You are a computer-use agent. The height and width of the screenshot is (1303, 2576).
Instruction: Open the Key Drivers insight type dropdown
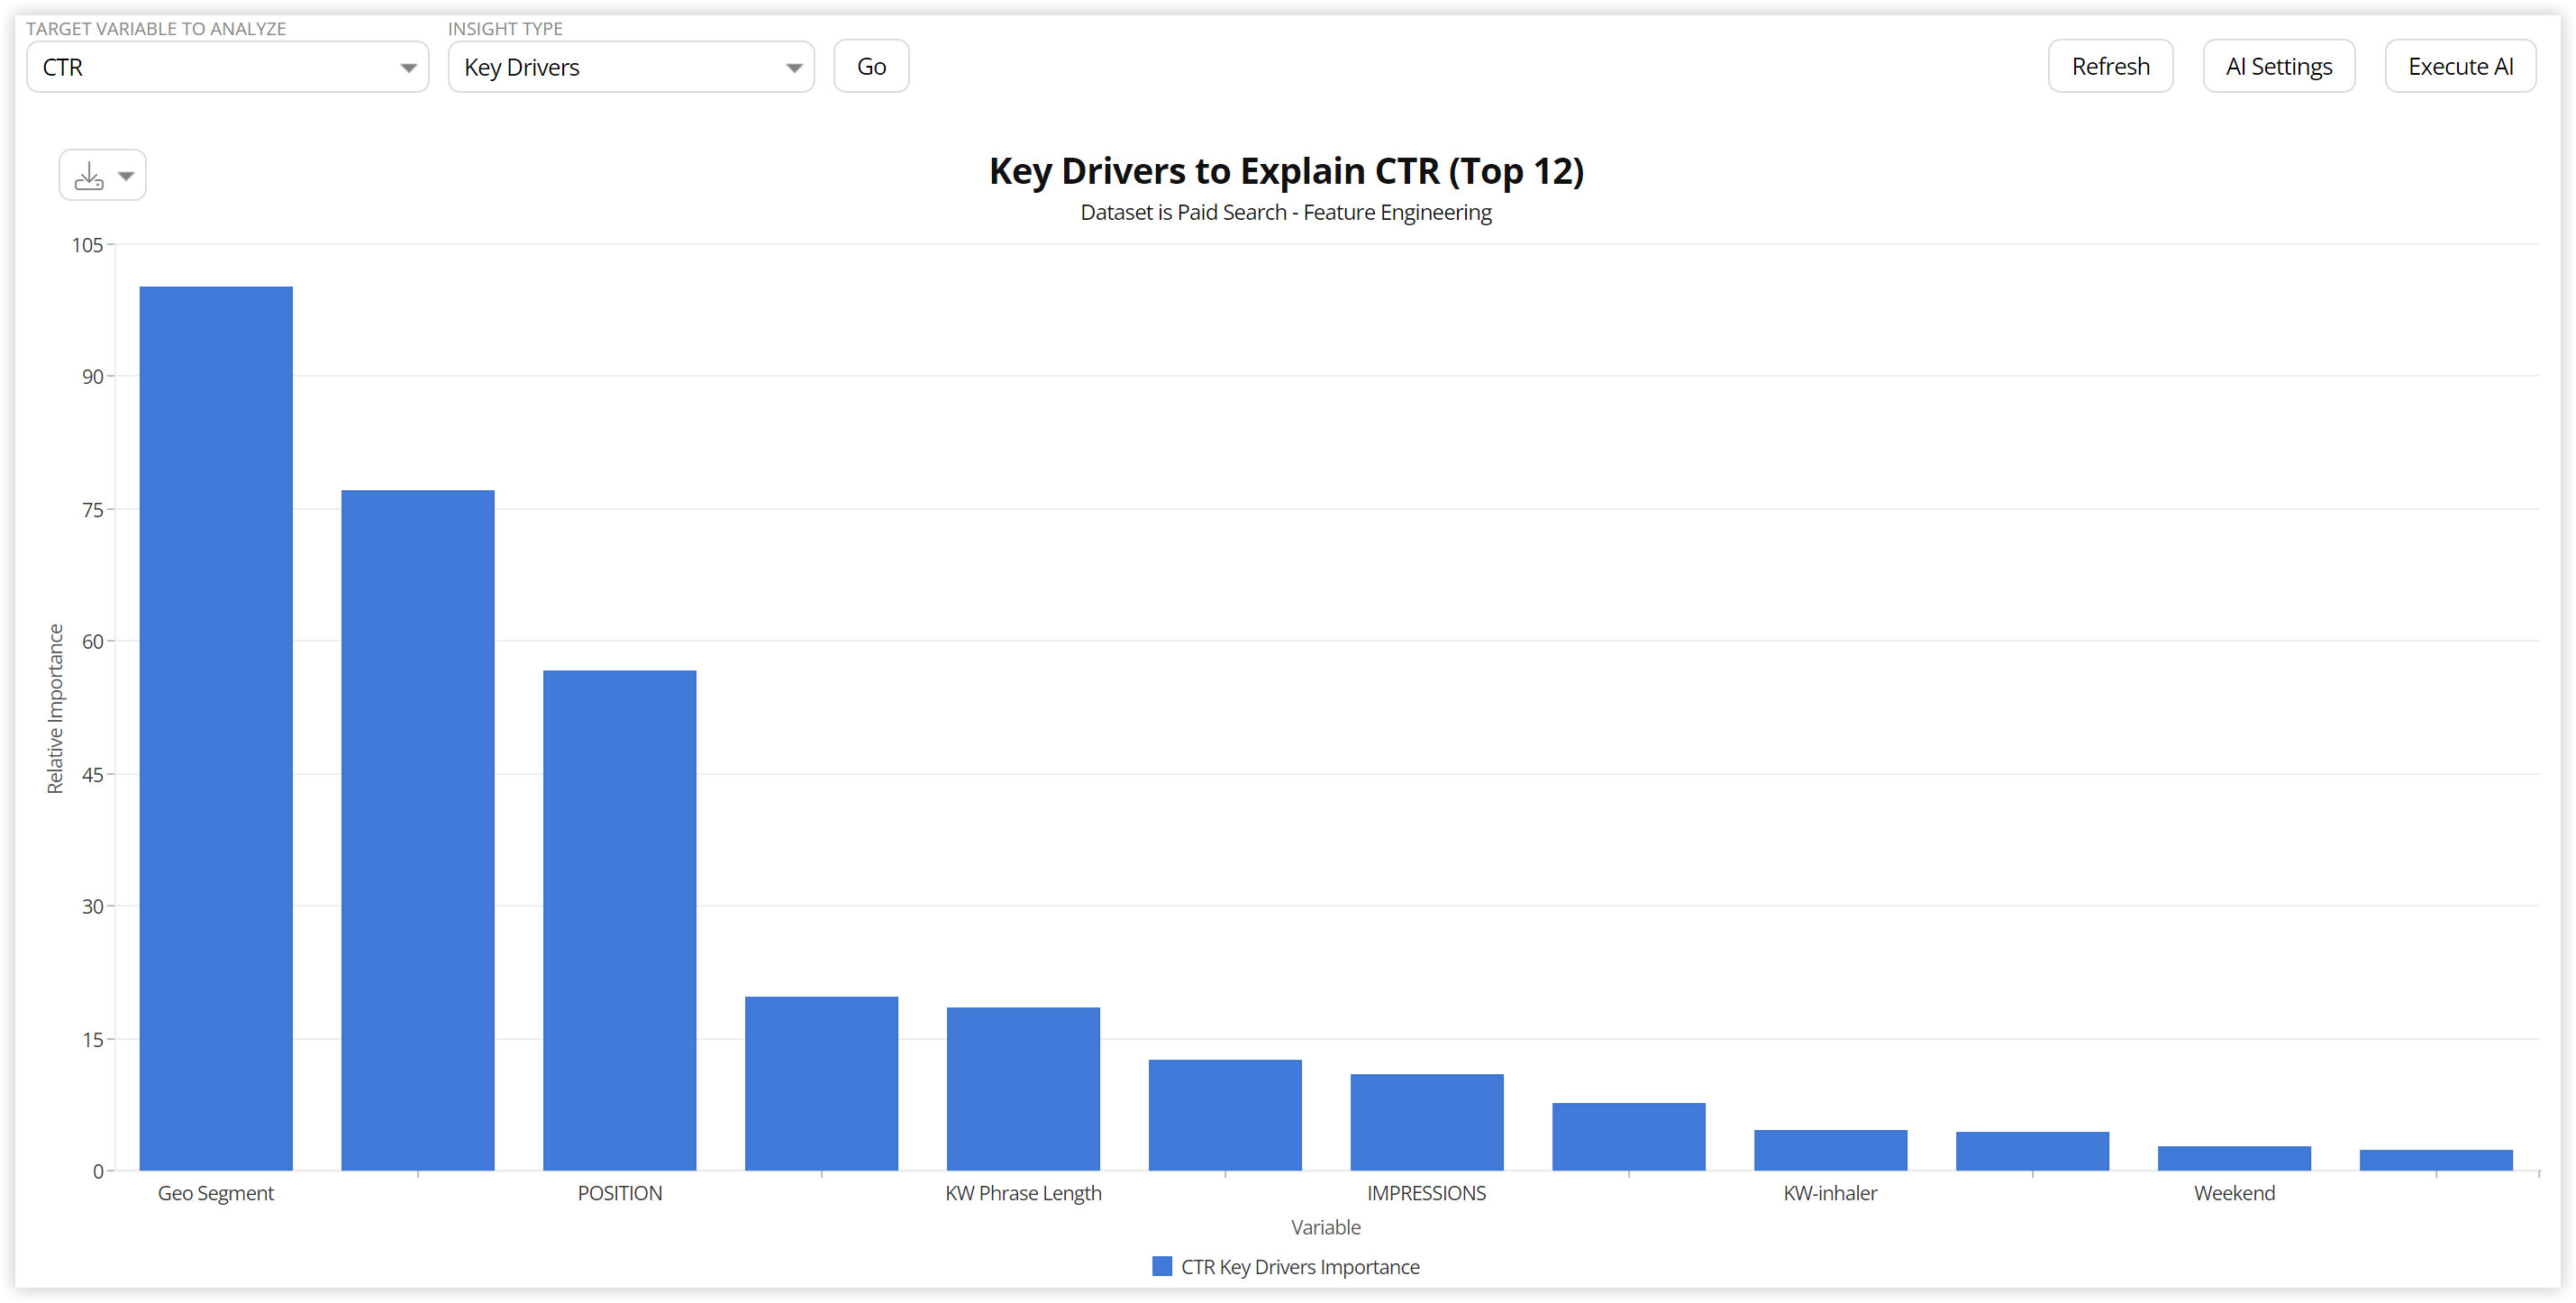[631, 67]
